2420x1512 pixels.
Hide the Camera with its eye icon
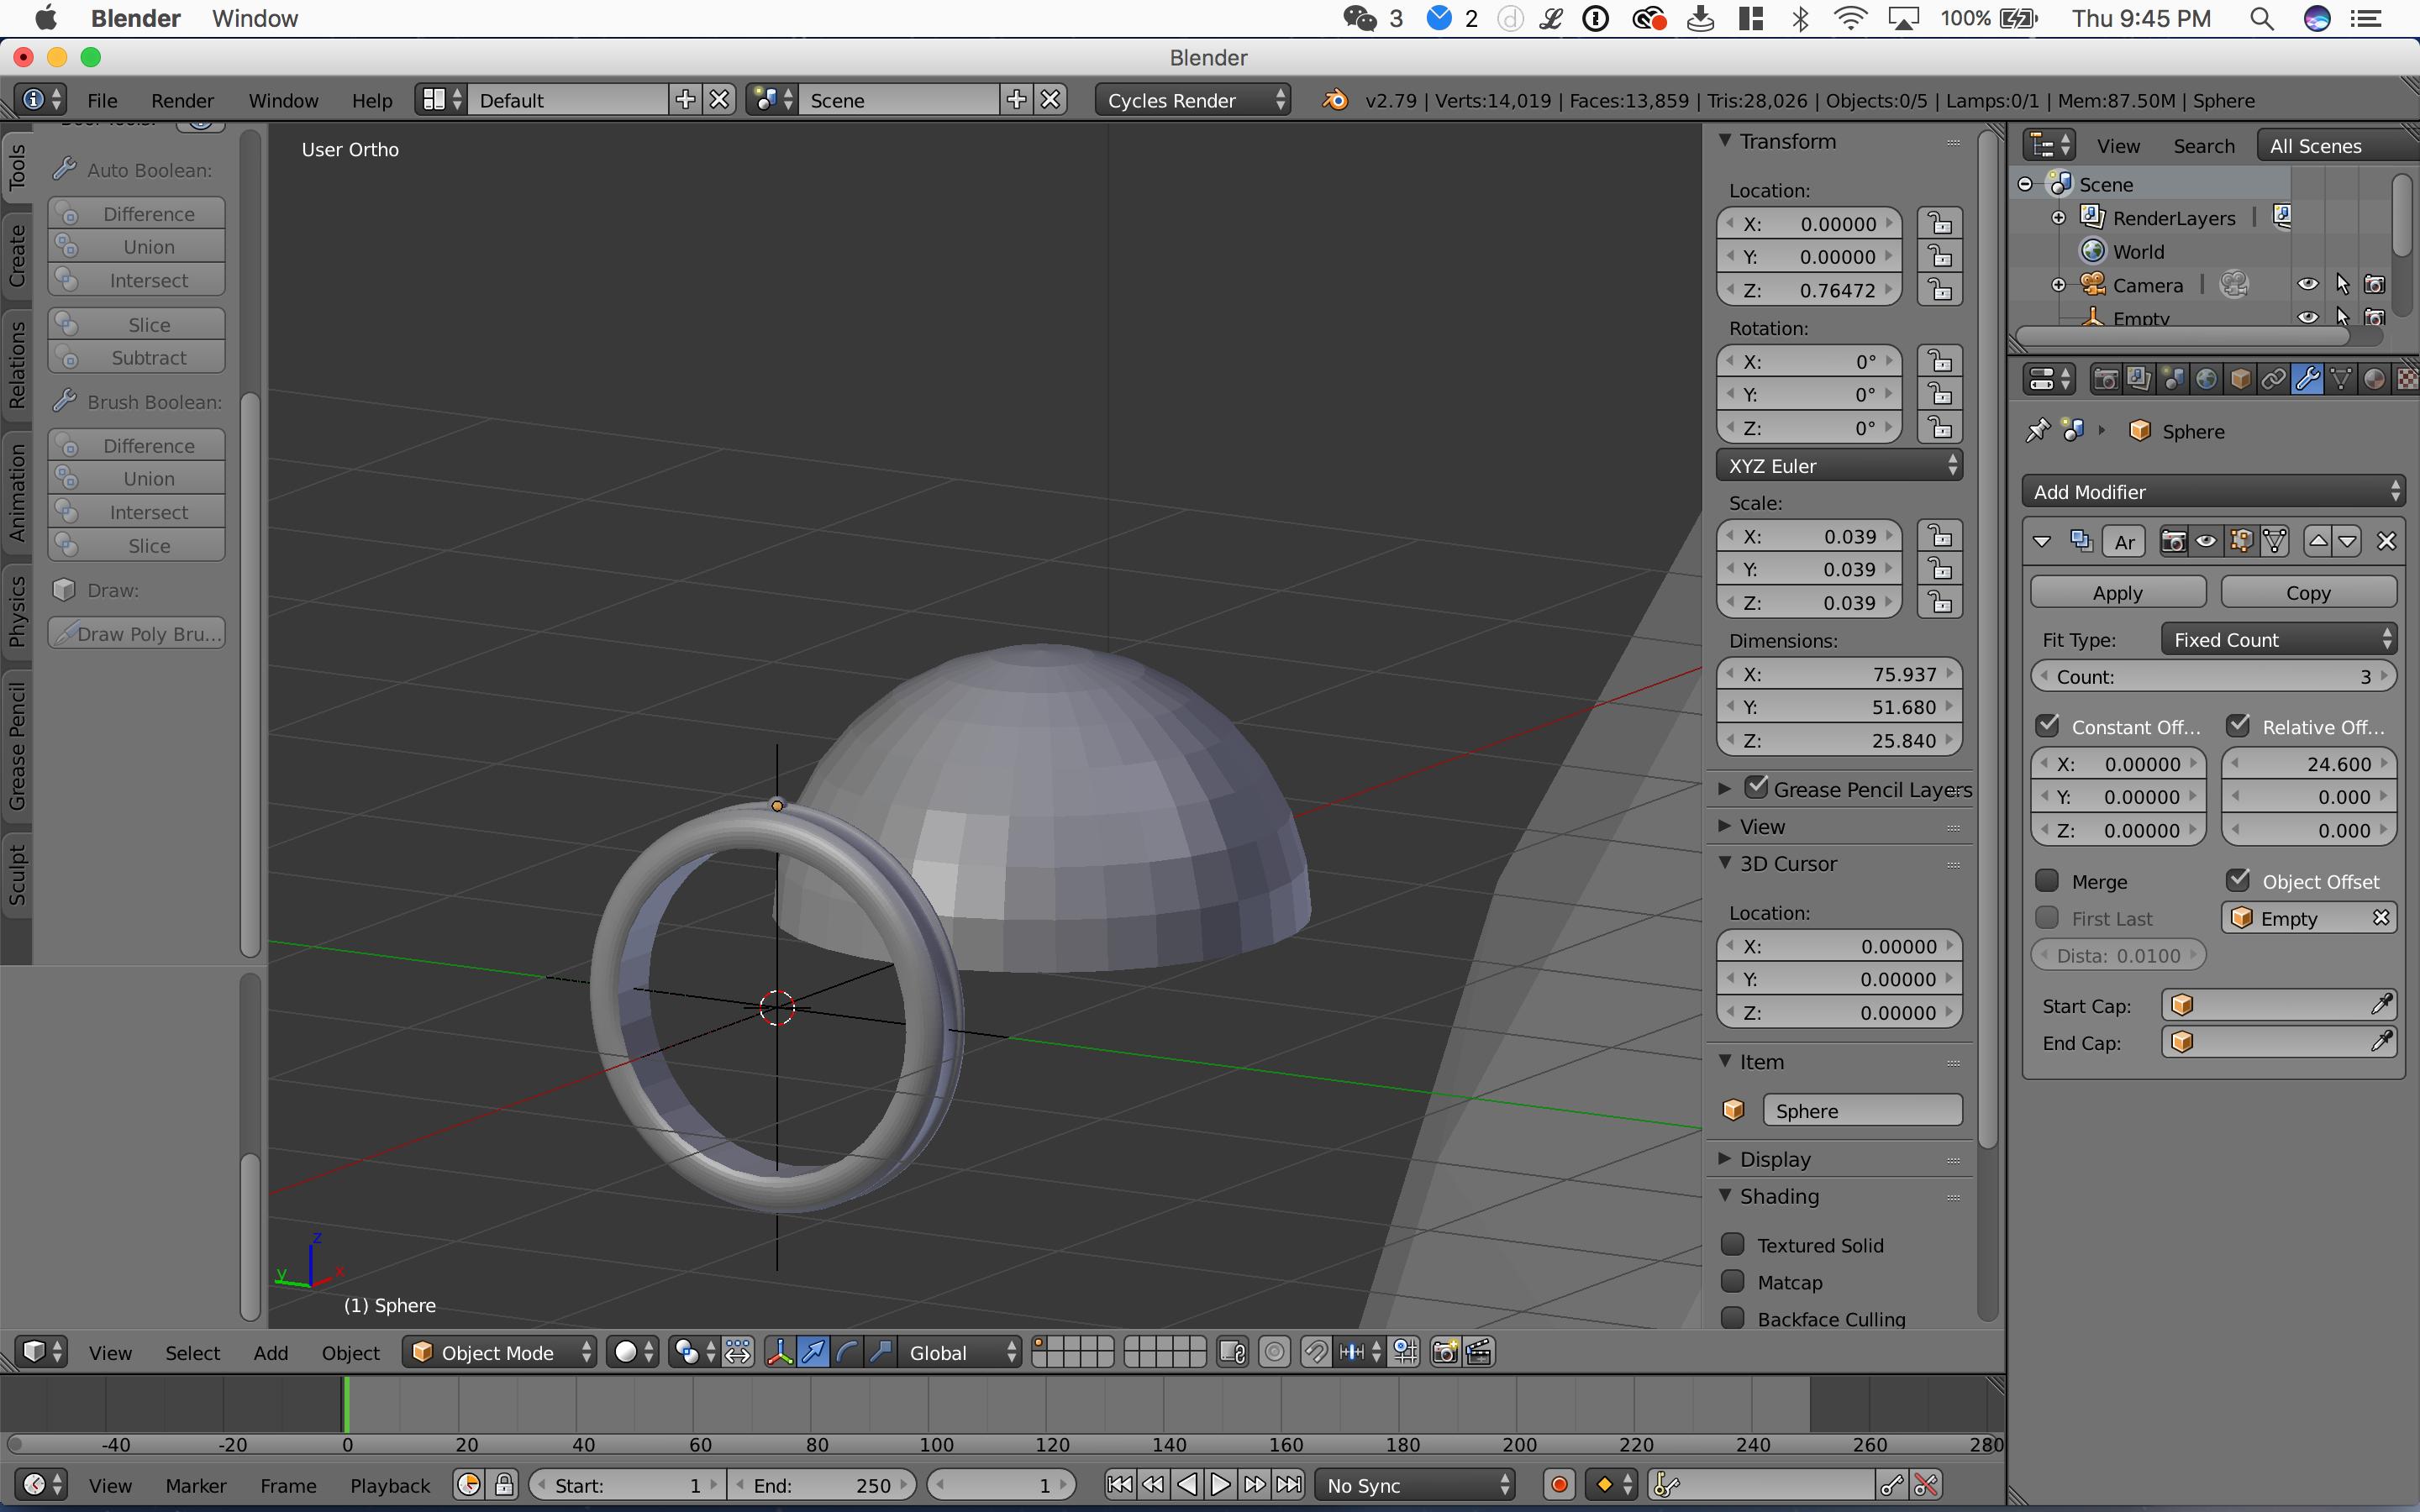point(2308,285)
